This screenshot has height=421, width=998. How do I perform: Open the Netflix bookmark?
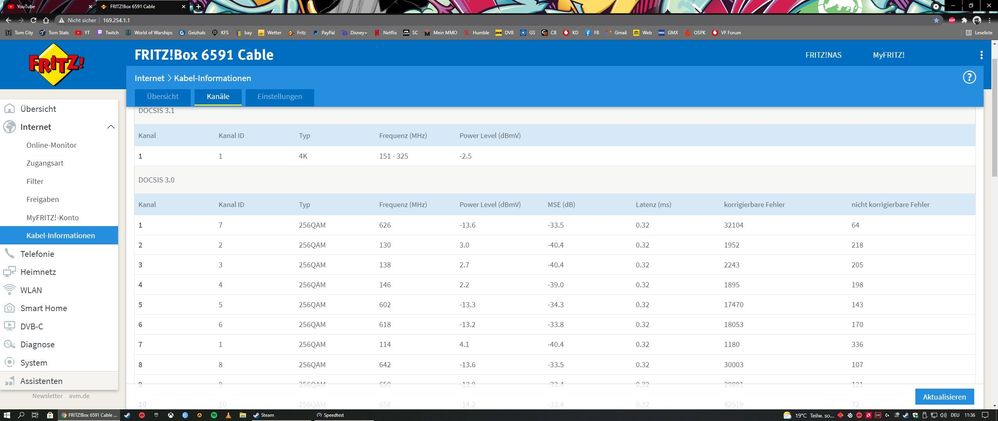click(386, 32)
